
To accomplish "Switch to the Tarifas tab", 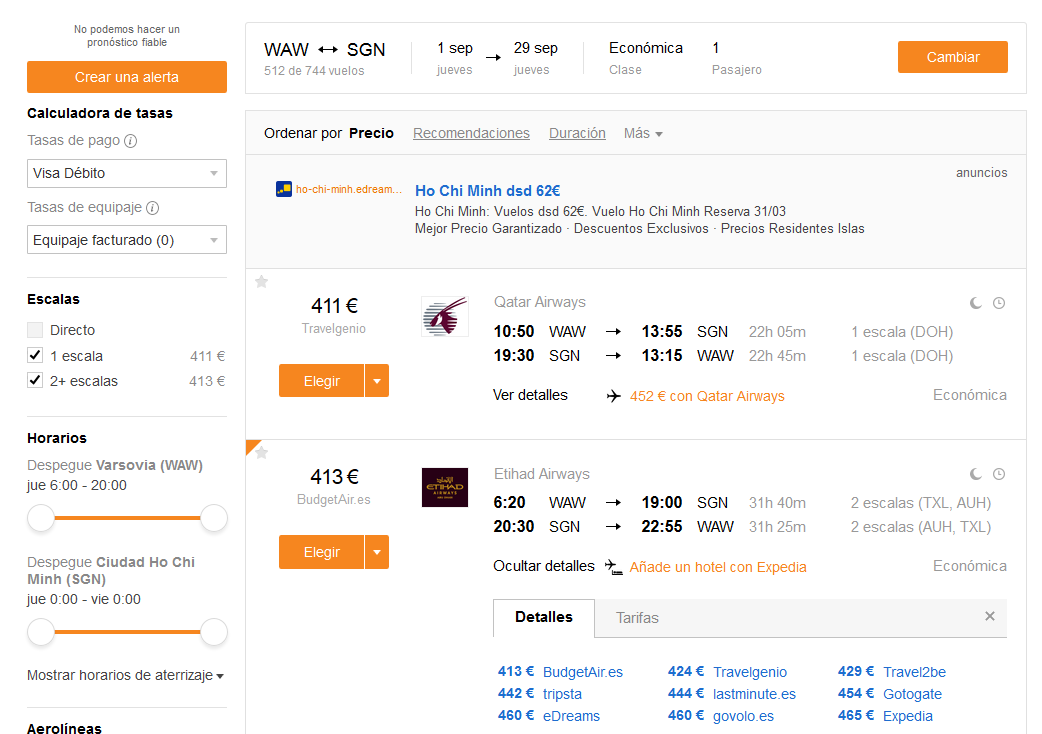I will pyautogui.click(x=637, y=618).
